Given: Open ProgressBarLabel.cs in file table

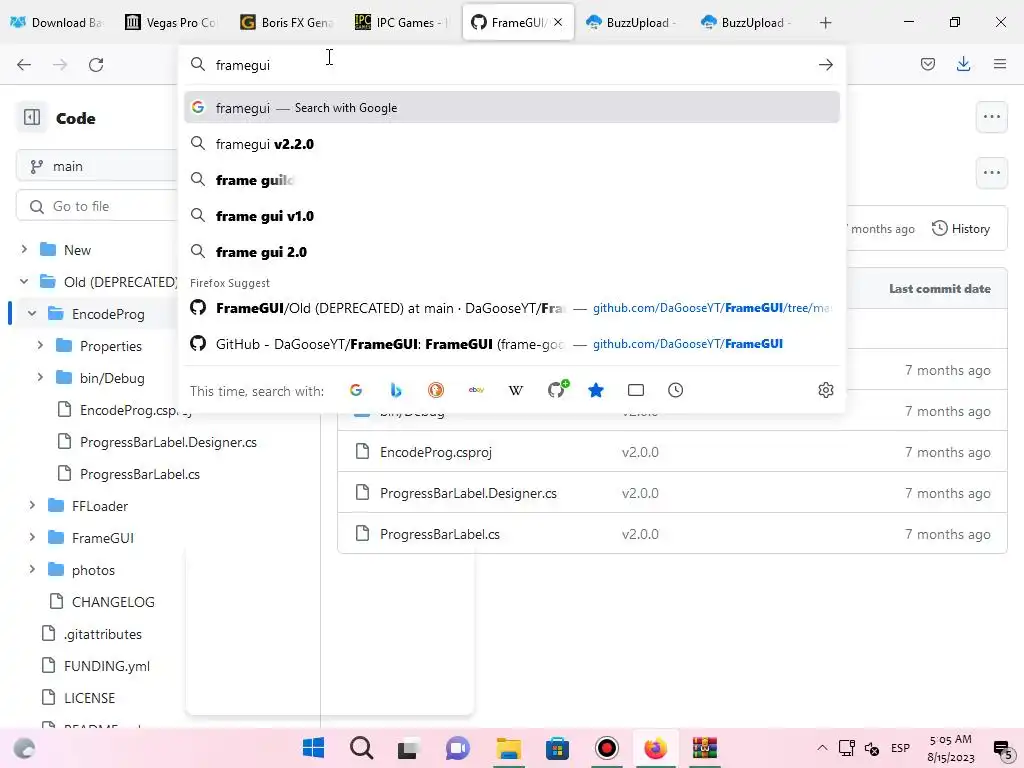Looking at the screenshot, I should pos(440,534).
